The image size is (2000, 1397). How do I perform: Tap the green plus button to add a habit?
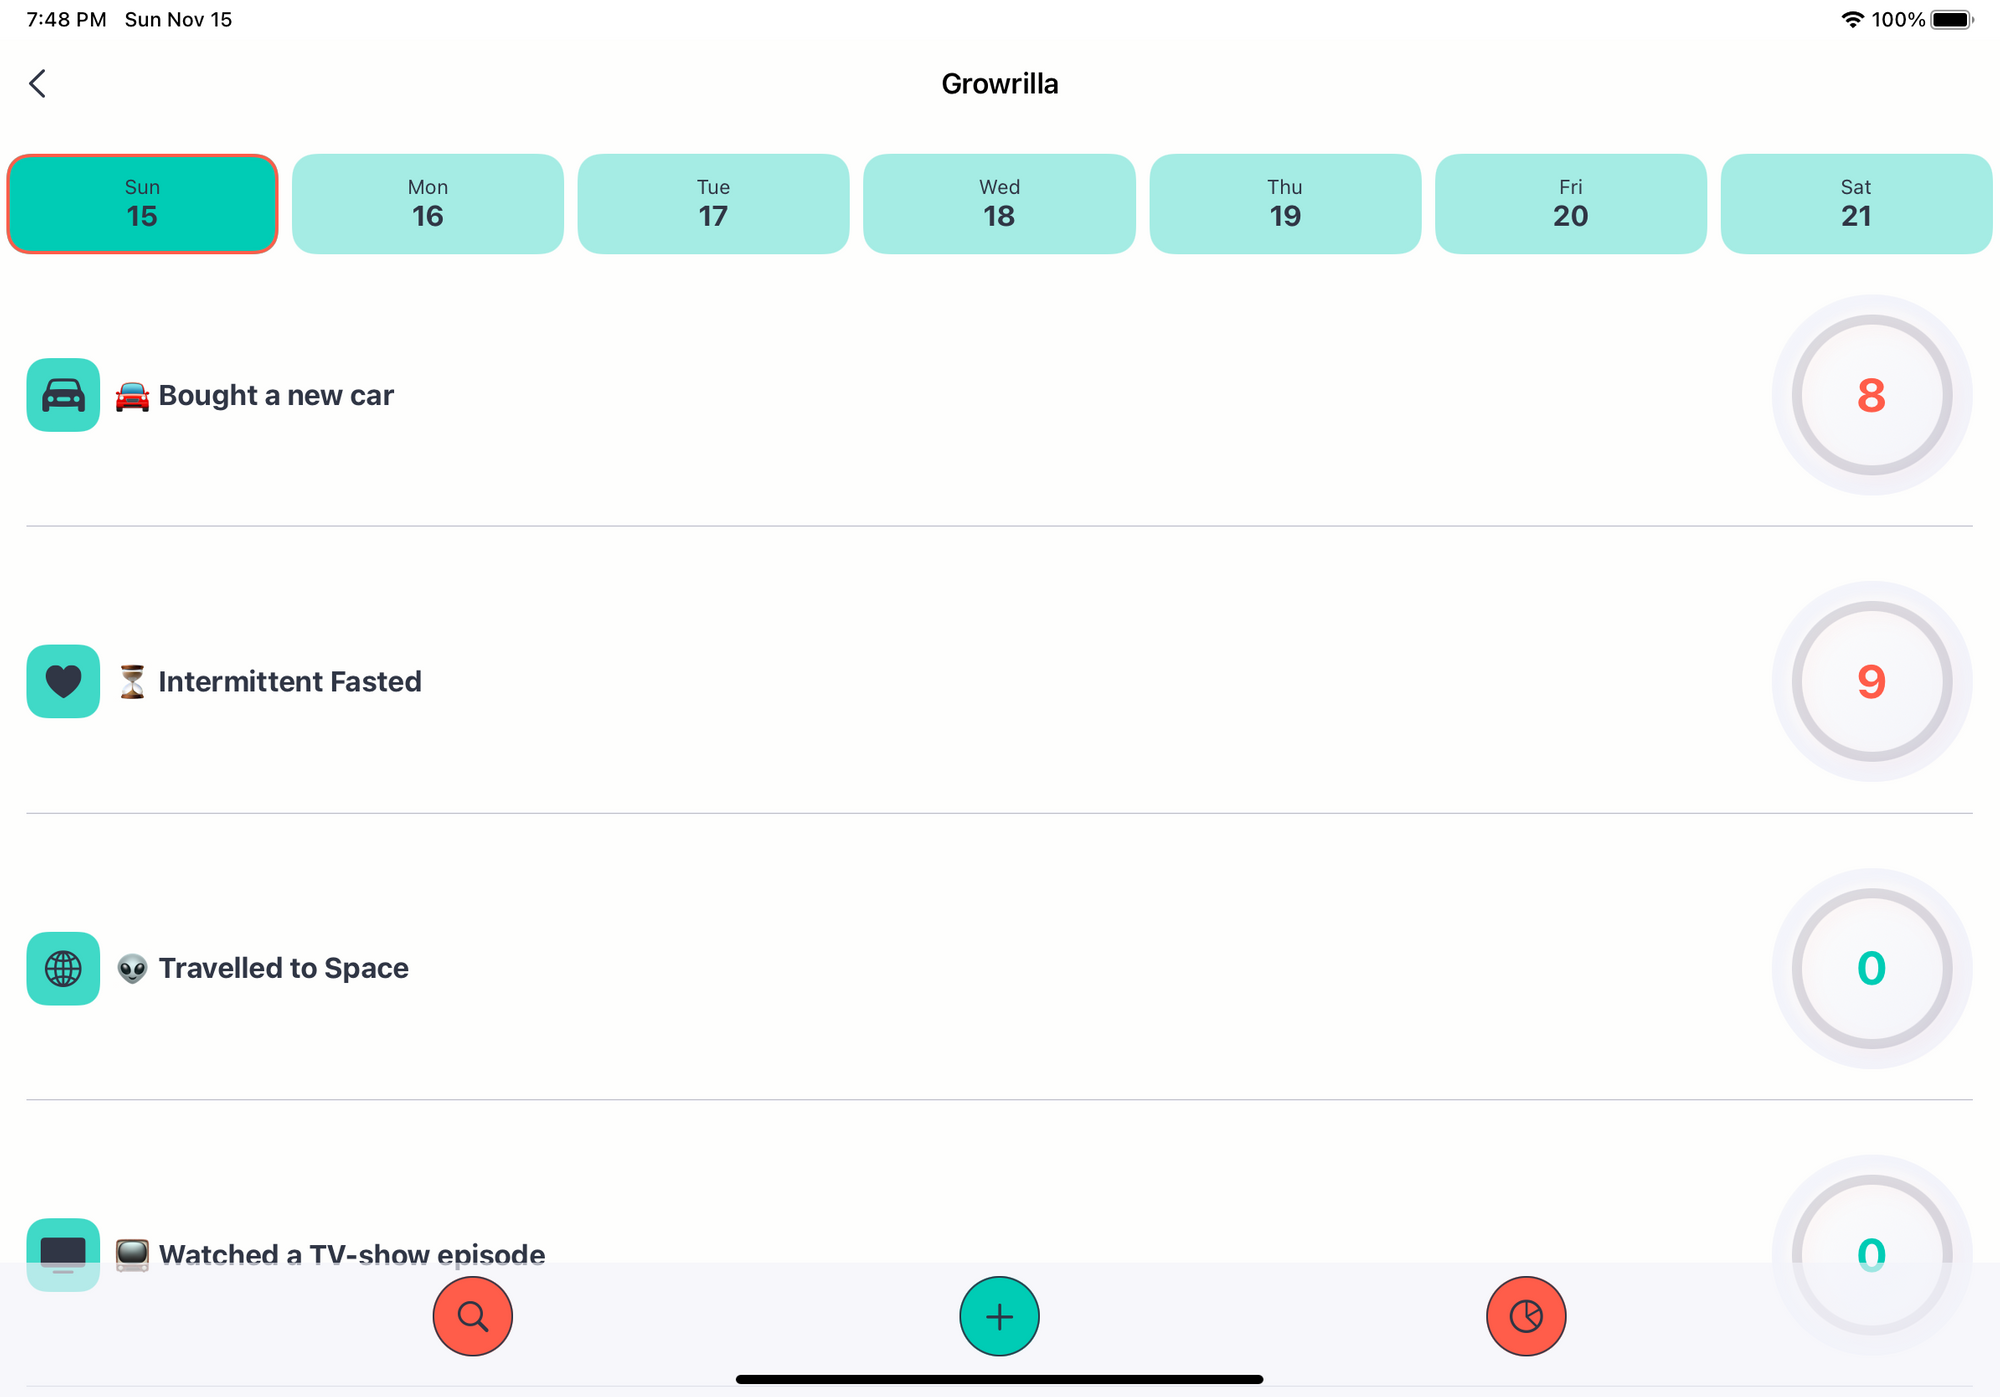click(999, 1316)
